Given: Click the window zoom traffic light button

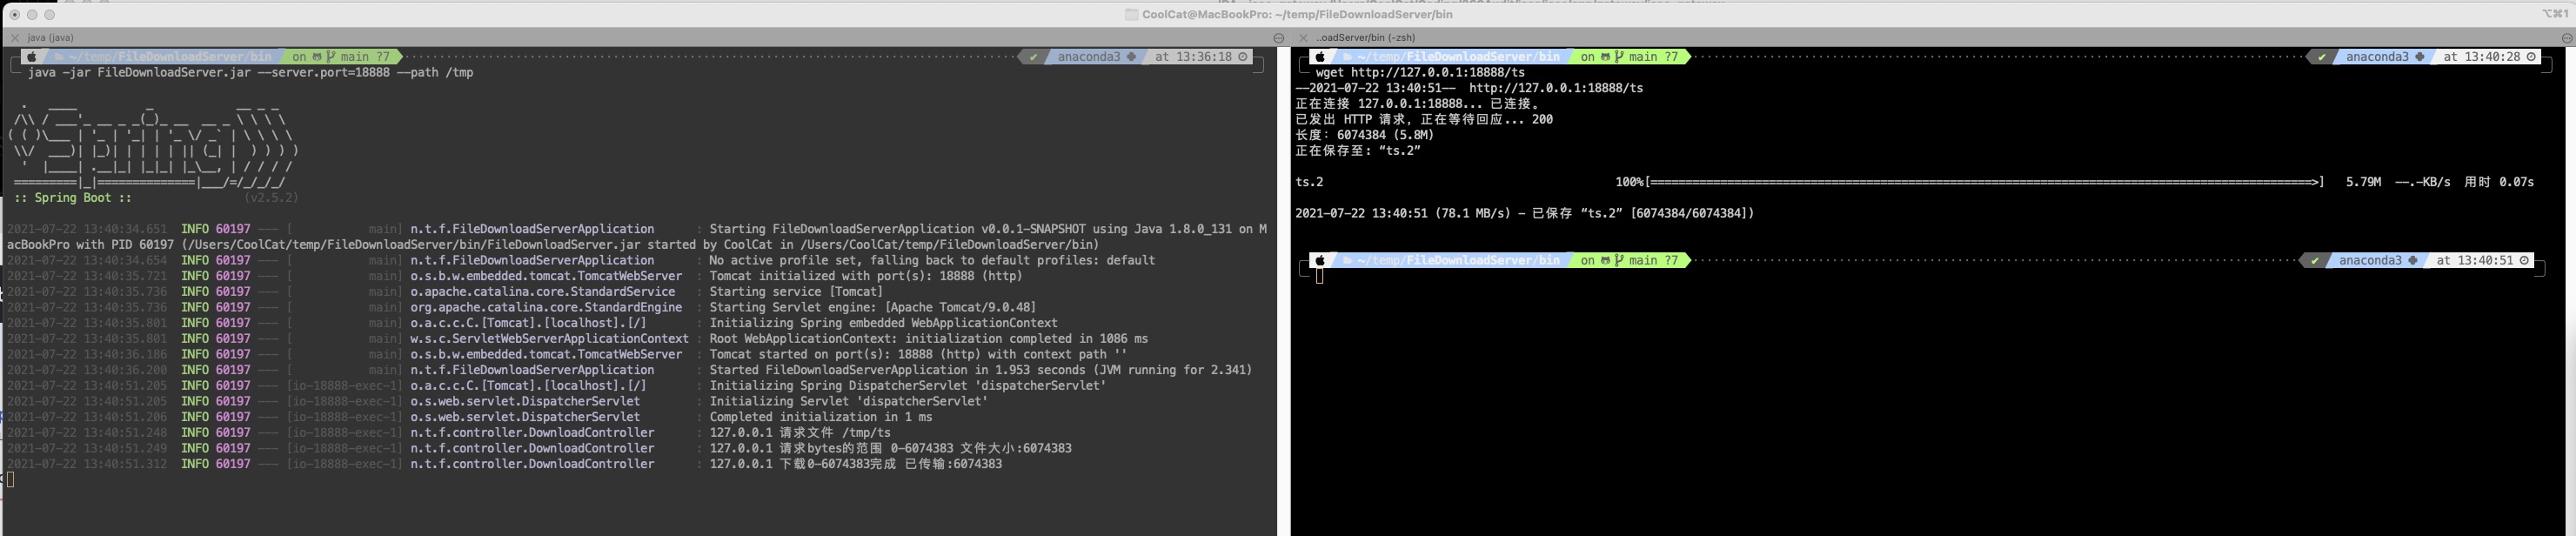Looking at the screenshot, I should (x=50, y=15).
